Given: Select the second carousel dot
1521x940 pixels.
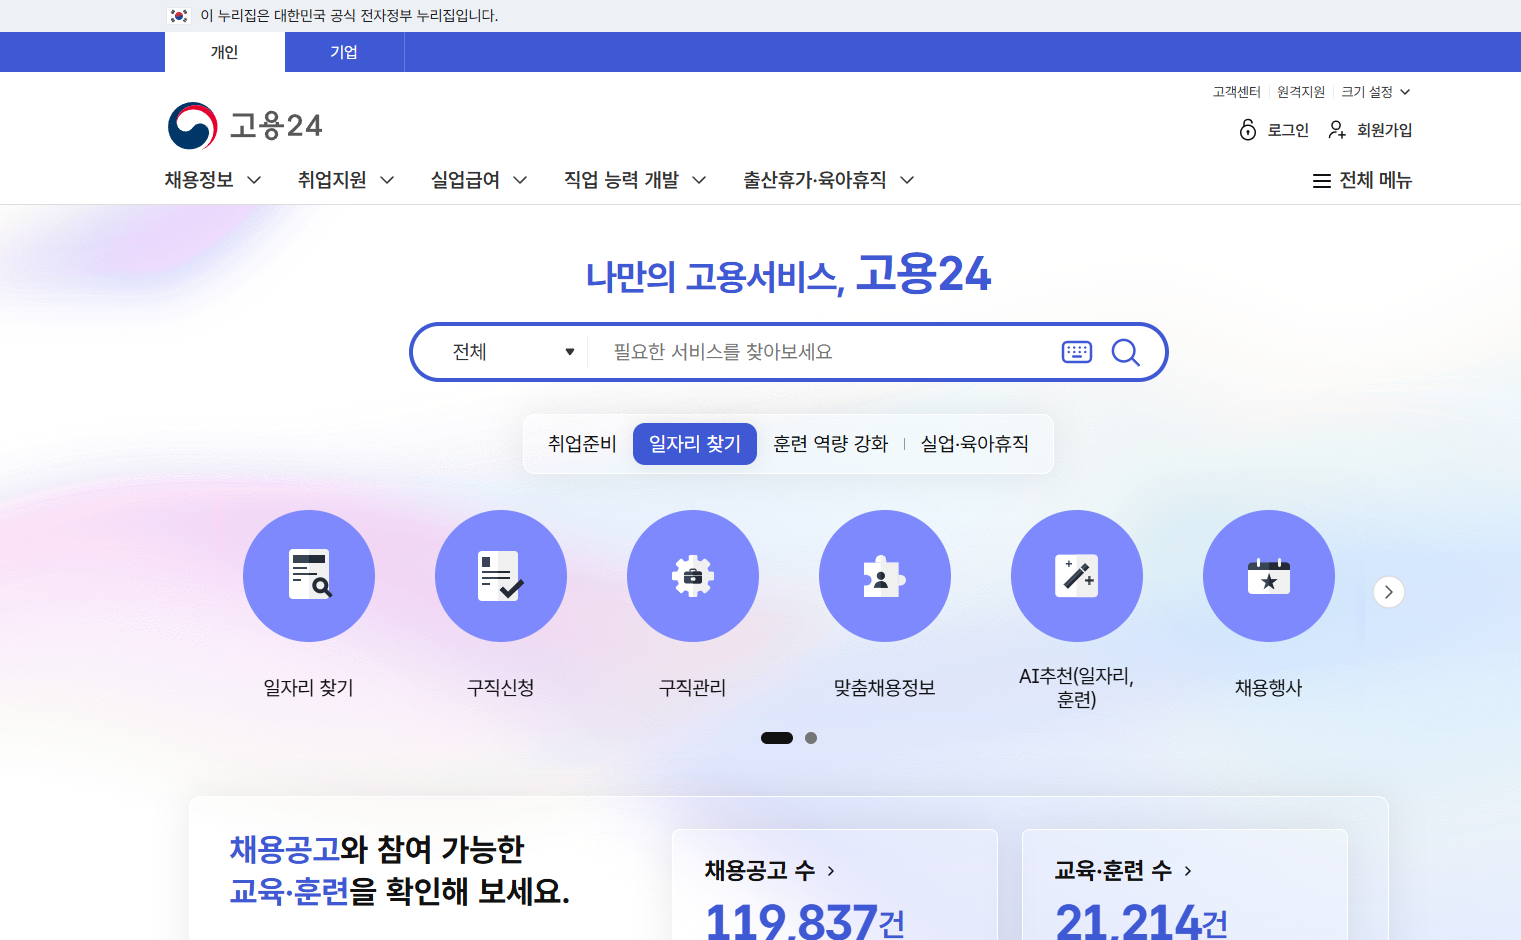Looking at the screenshot, I should [x=811, y=738].
